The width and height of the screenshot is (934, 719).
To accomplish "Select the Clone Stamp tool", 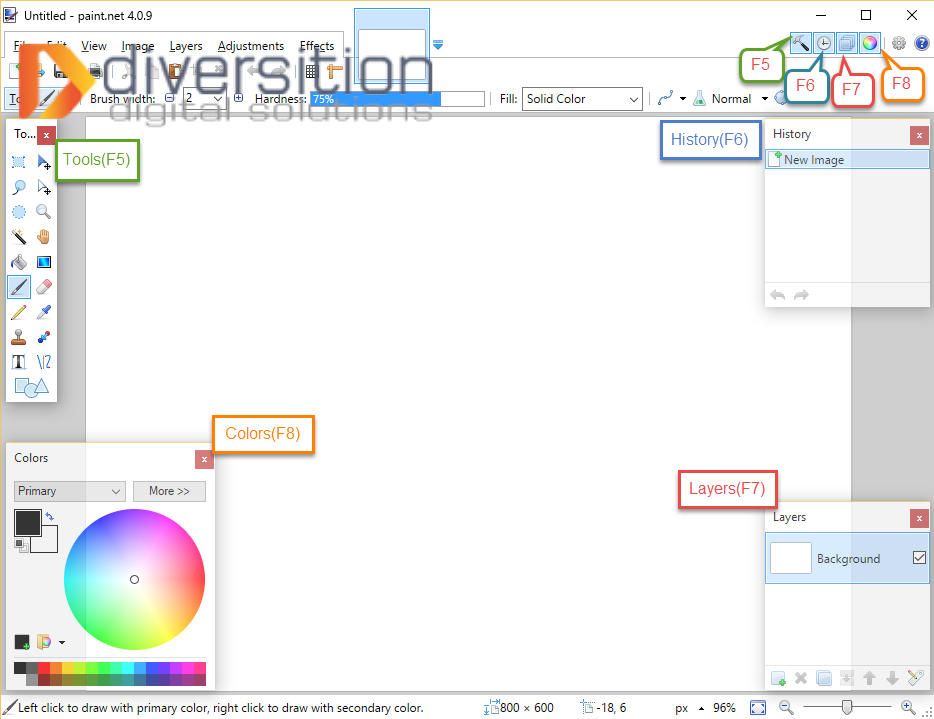I will pos(18,337).
